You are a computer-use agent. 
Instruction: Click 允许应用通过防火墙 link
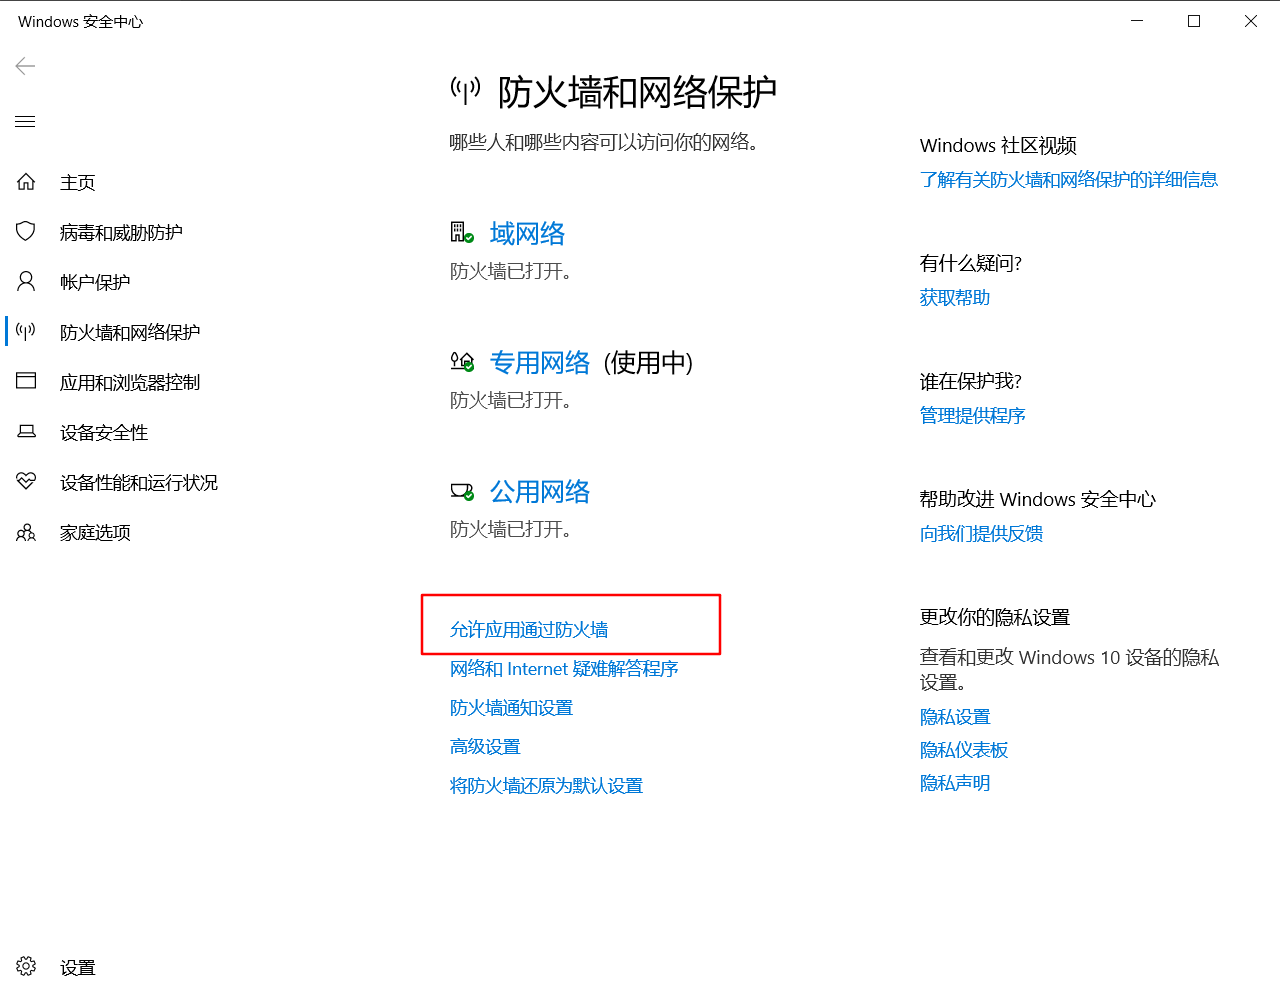(x=529, y=629)
